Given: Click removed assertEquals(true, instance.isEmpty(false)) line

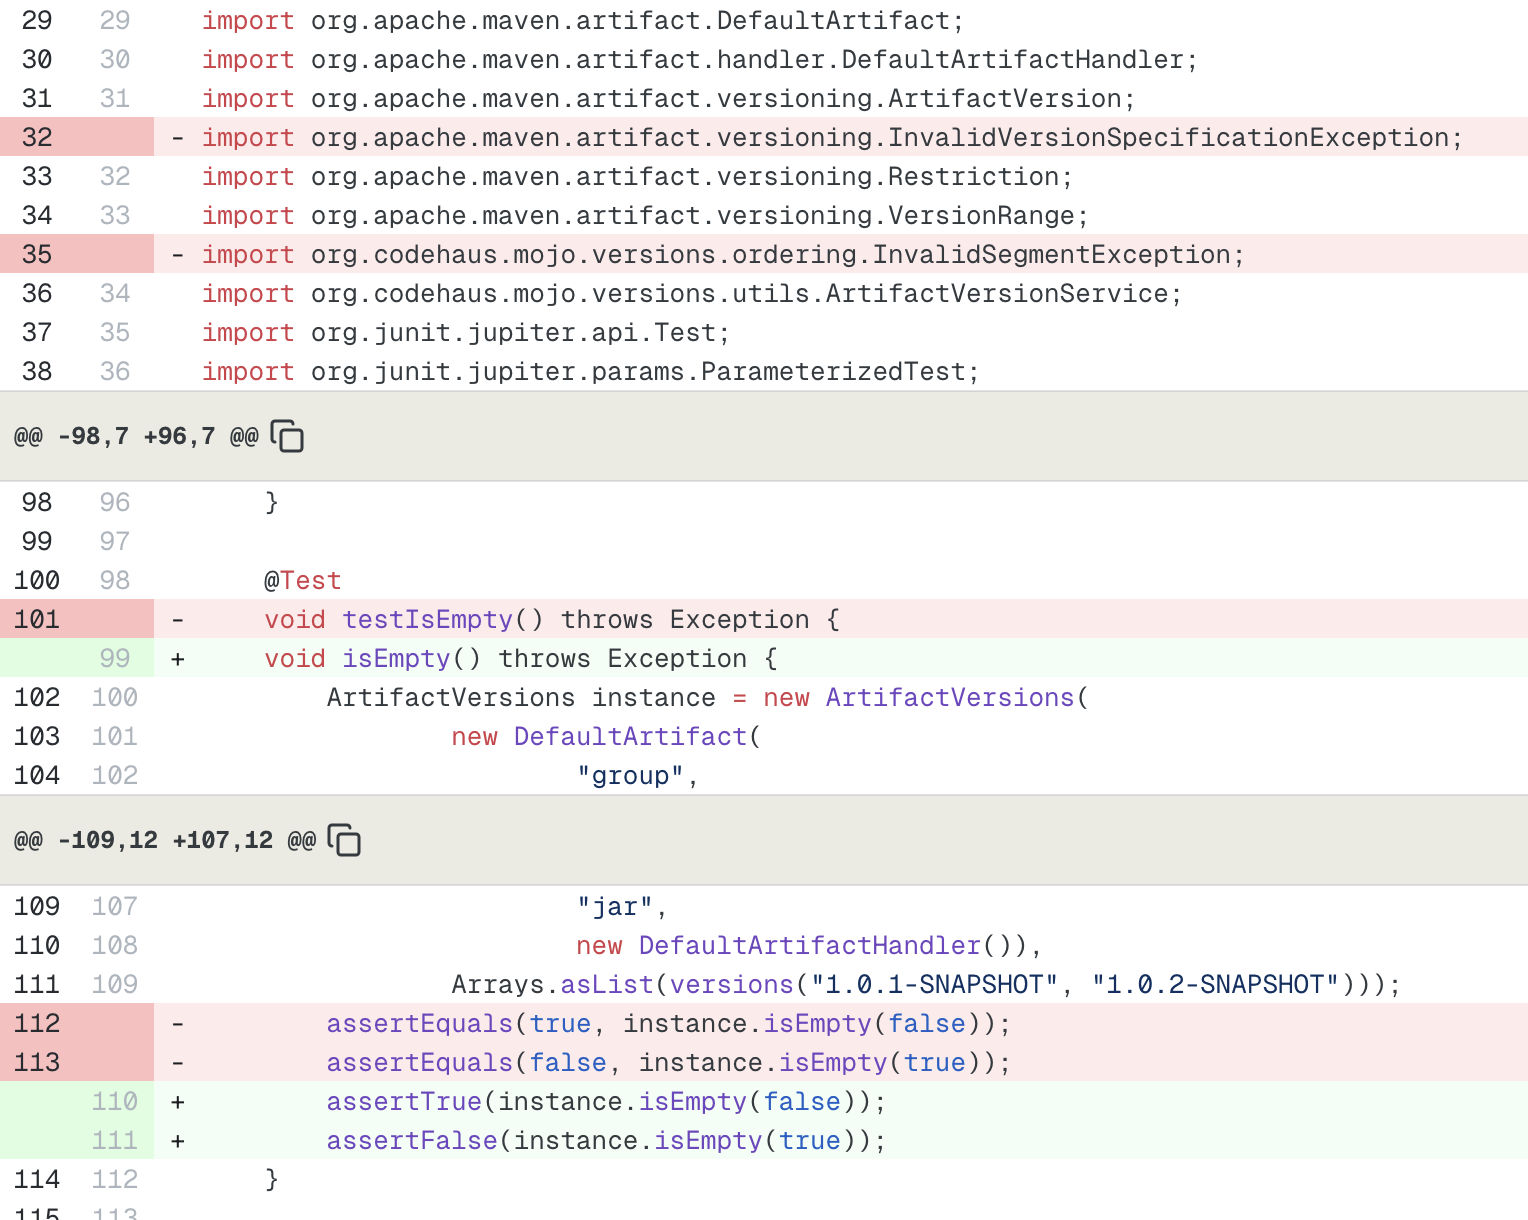Looking at the screenshot, I should click(x=669, y=1023).
